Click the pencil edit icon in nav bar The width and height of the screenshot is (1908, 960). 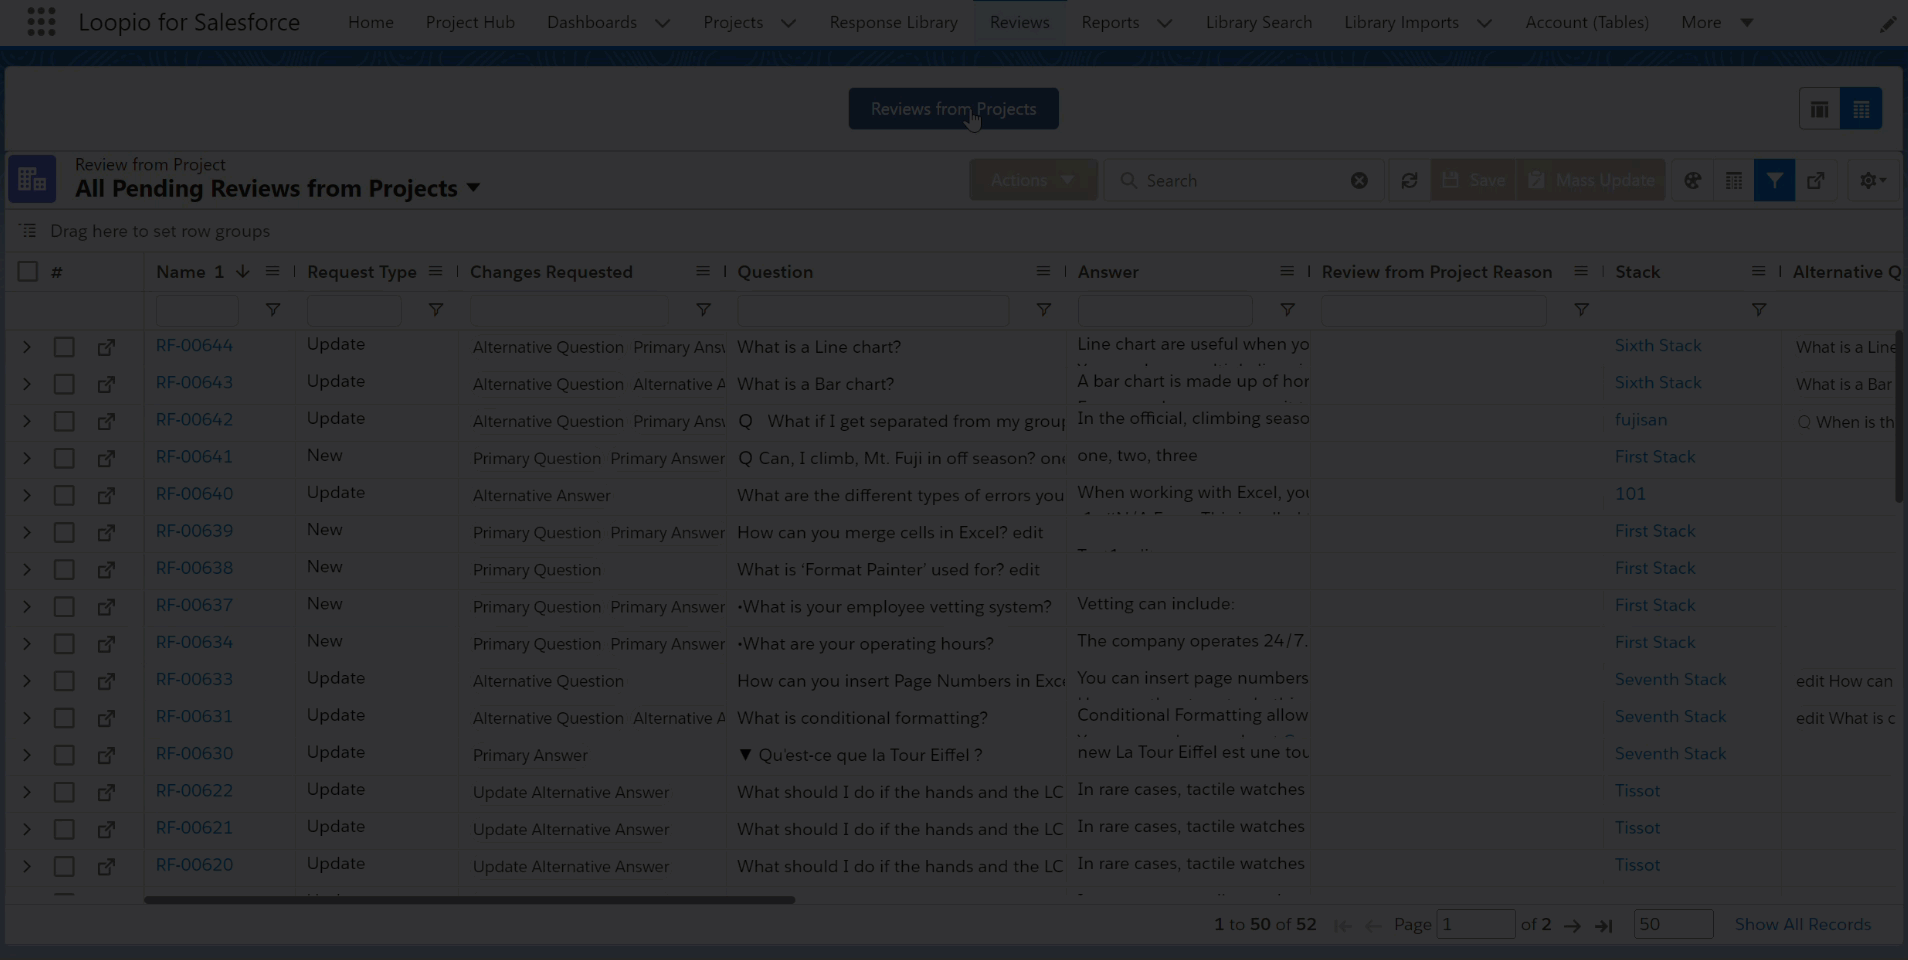(1888, 24)
